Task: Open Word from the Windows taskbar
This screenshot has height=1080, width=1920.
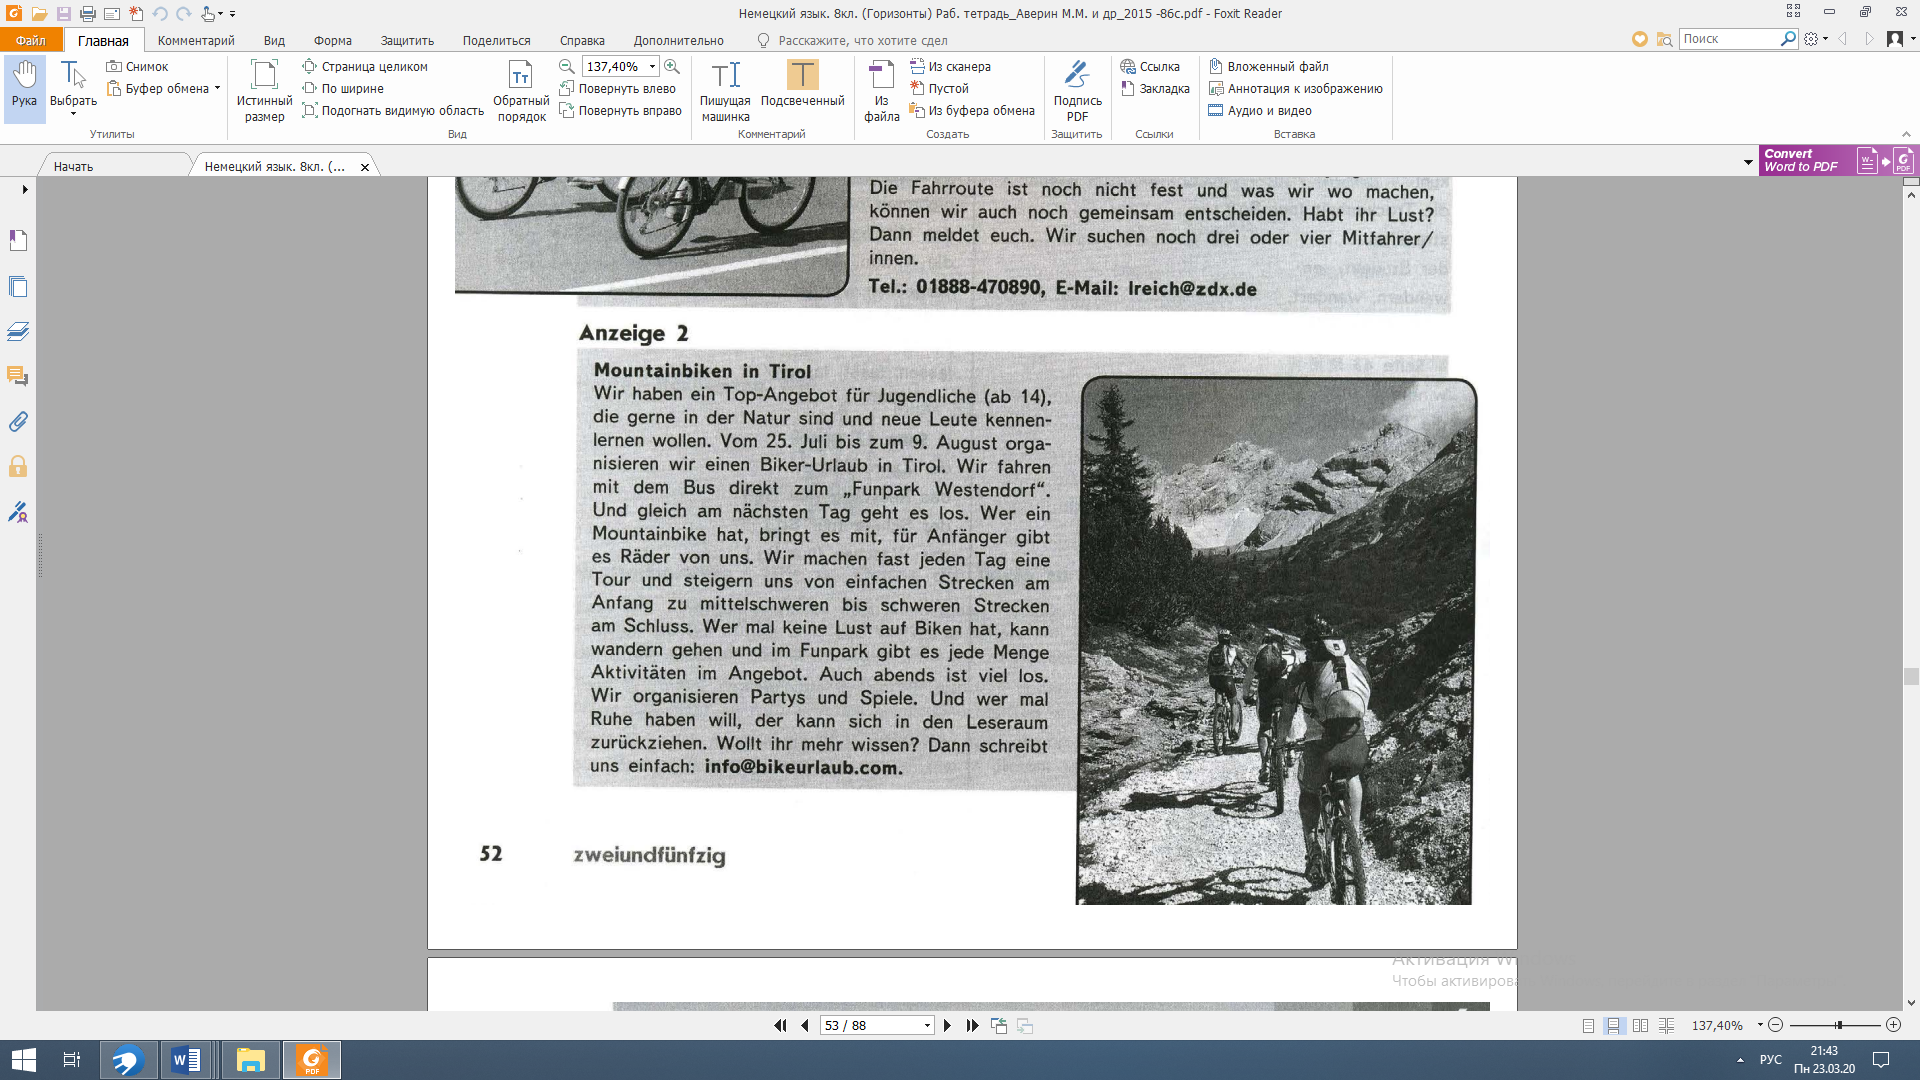Action: click(186, 1060)
